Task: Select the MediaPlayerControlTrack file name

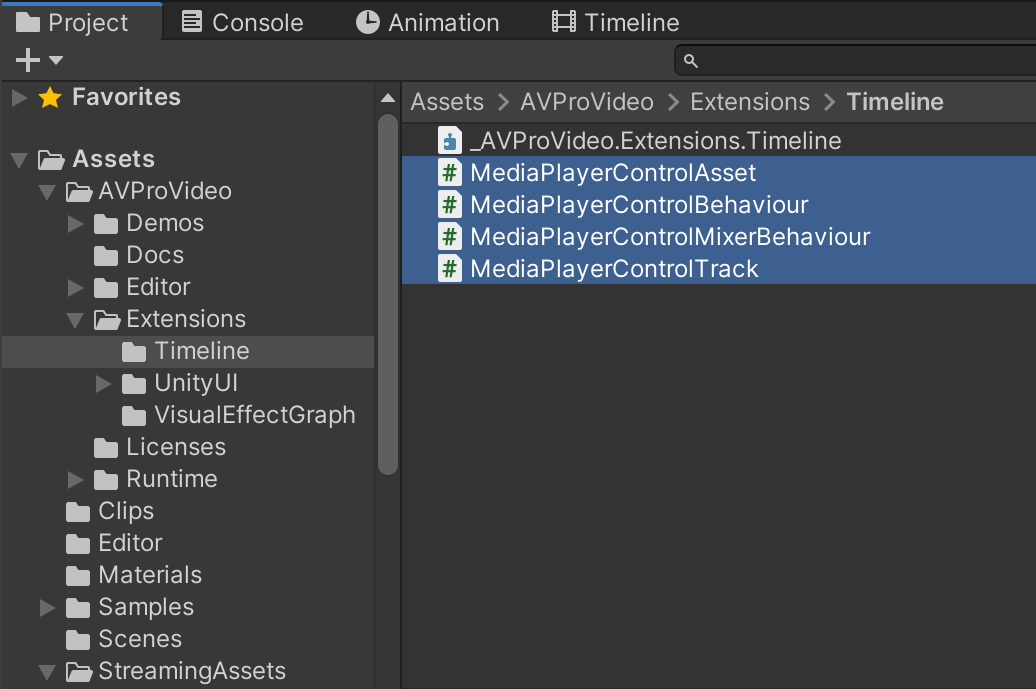Action: point(614,269)
